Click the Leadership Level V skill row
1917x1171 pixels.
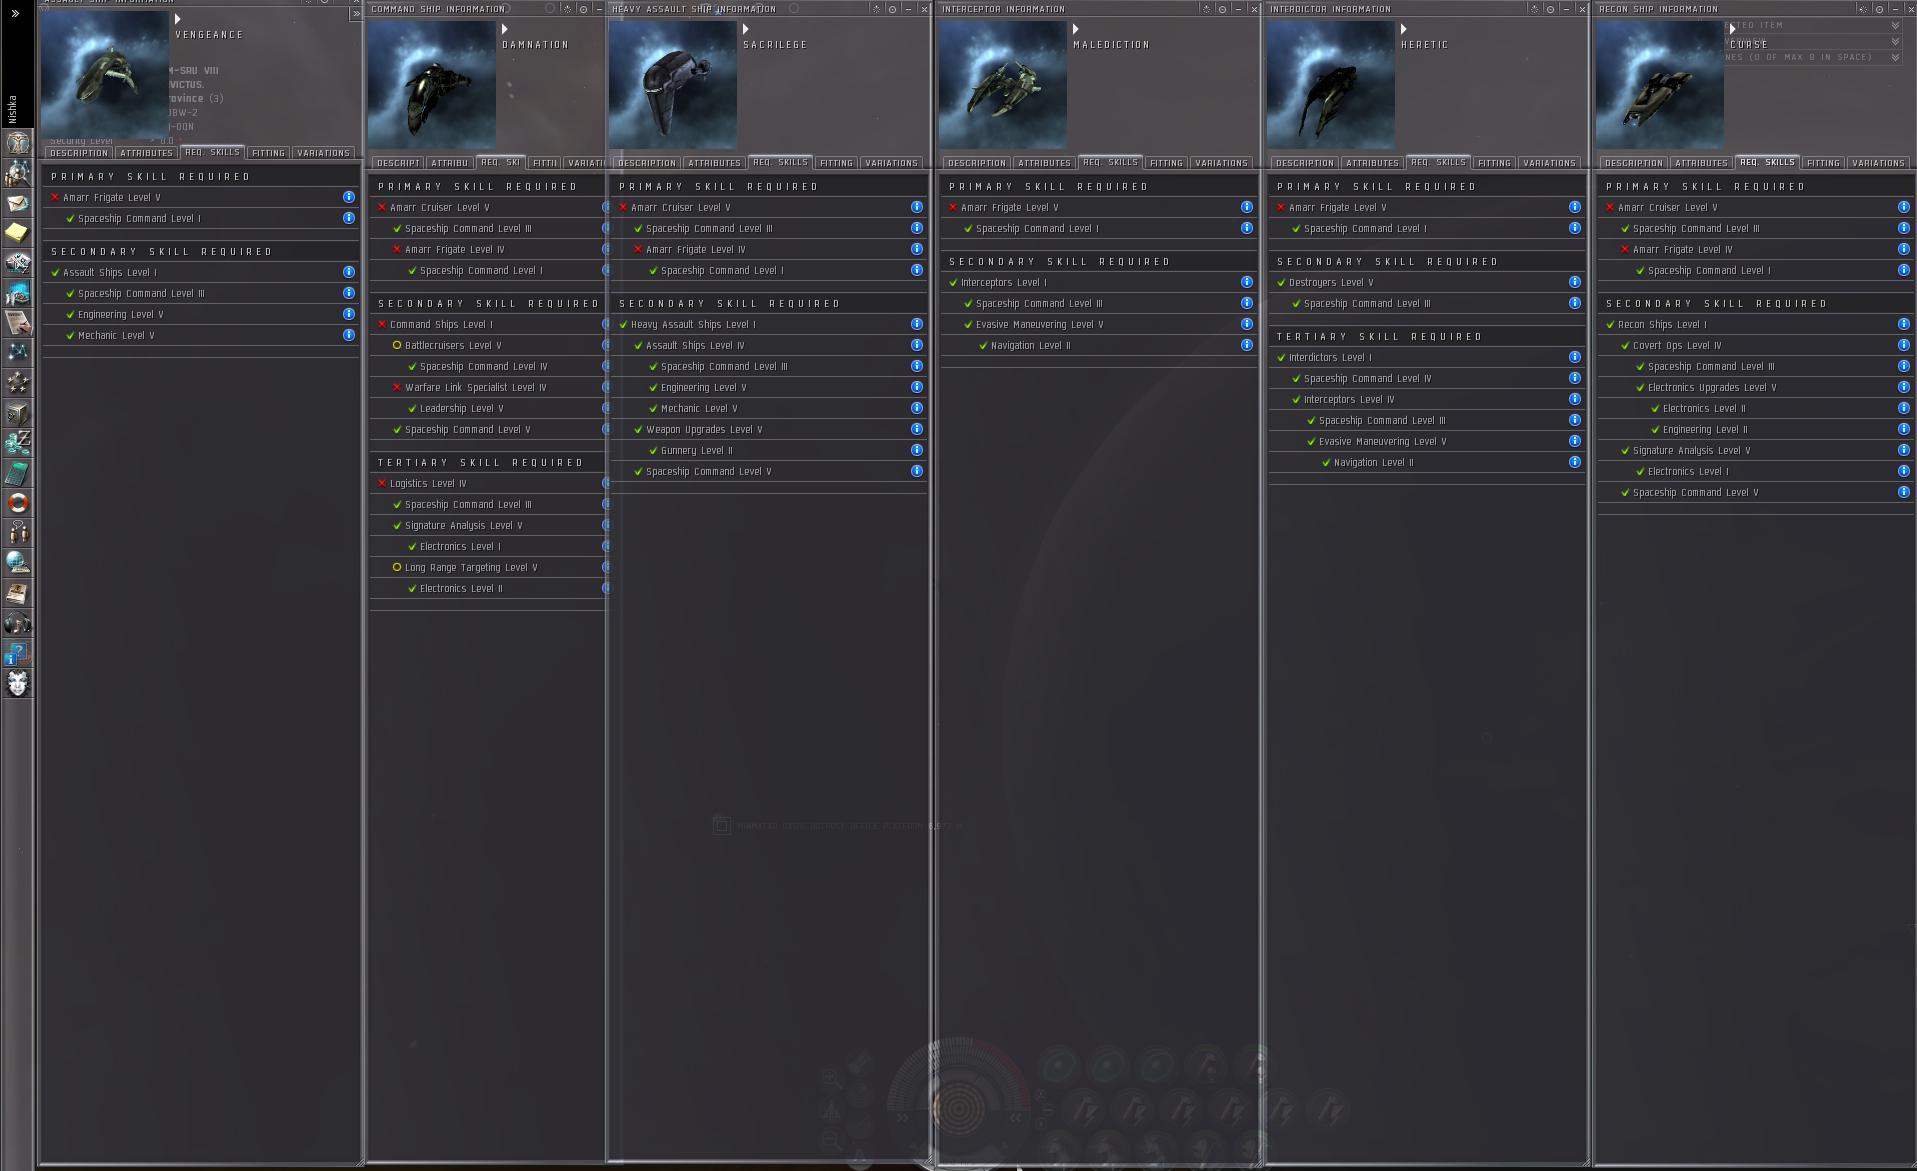(487, 408)
